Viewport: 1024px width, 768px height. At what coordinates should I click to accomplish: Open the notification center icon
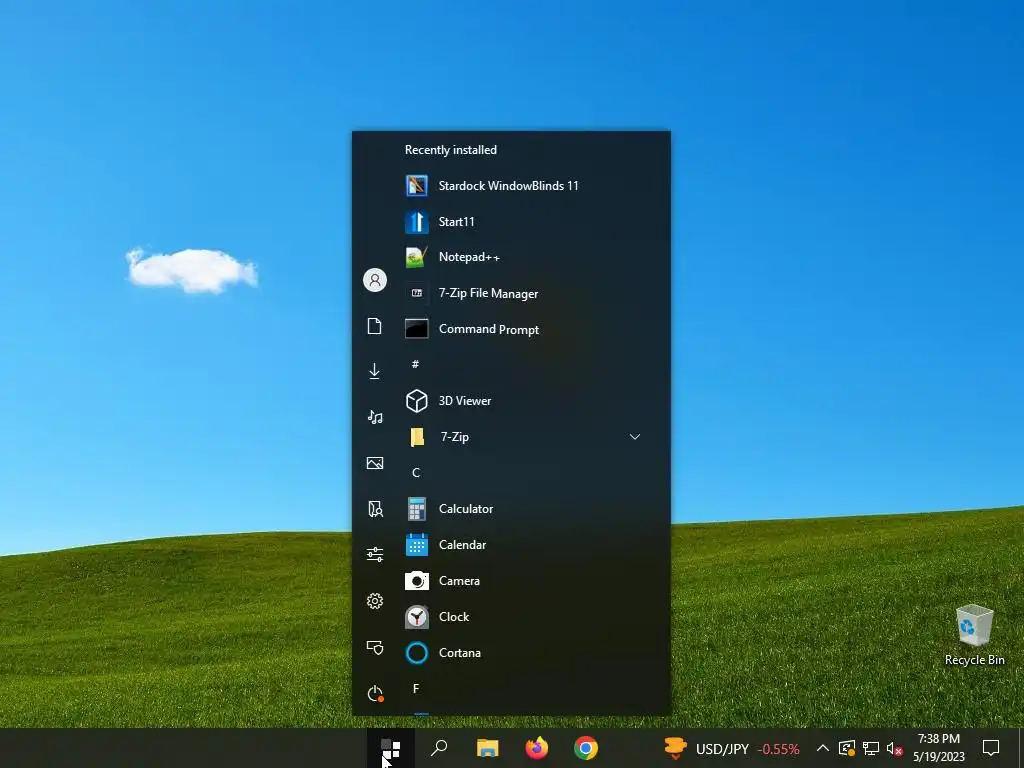click(x=991, y=748)
